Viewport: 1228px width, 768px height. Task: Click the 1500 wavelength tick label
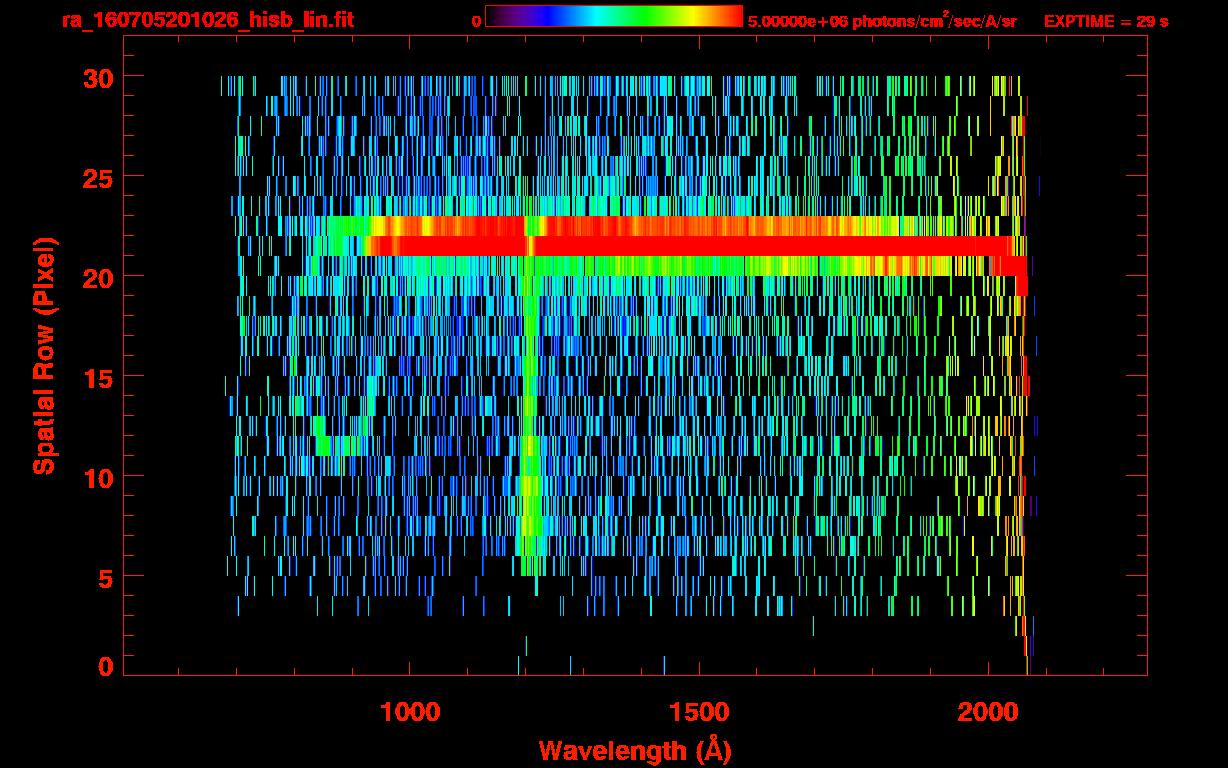pyautogui.click(x=699, y=712)
